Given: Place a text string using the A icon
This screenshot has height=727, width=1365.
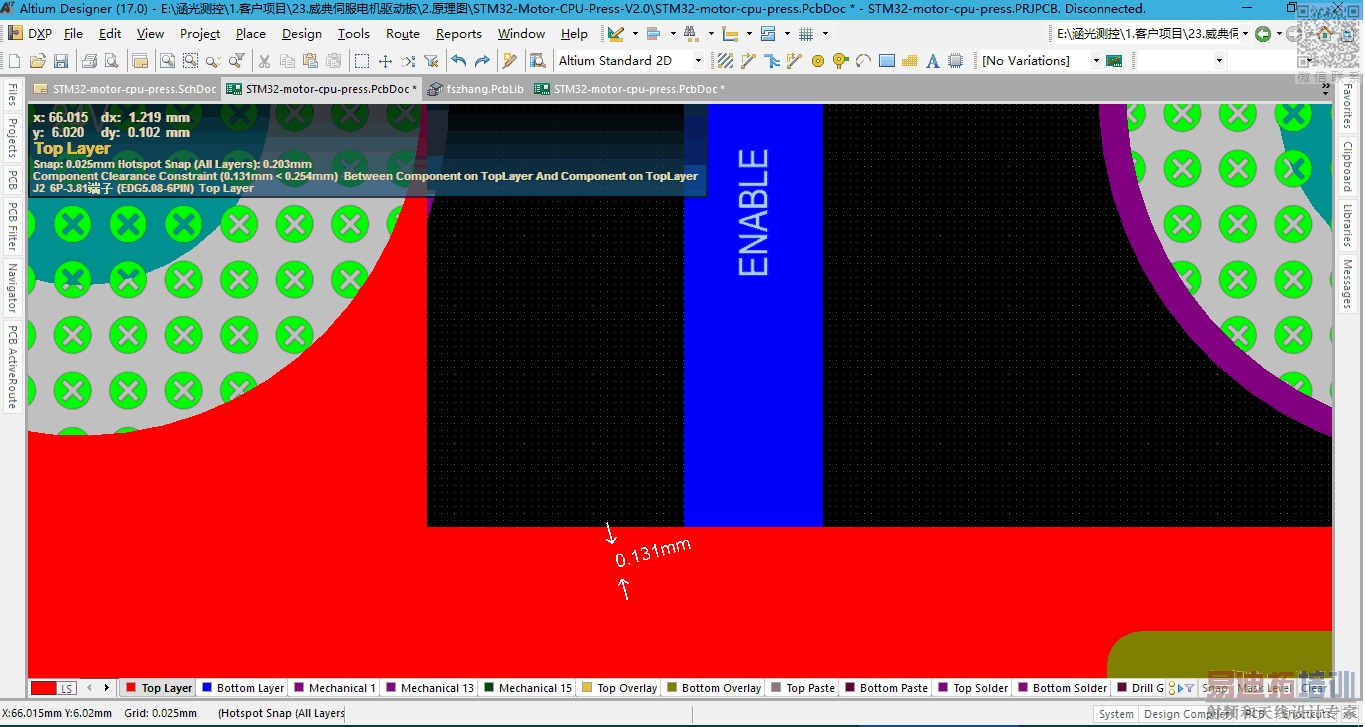Looking at the screenshot, I should 933,61.
